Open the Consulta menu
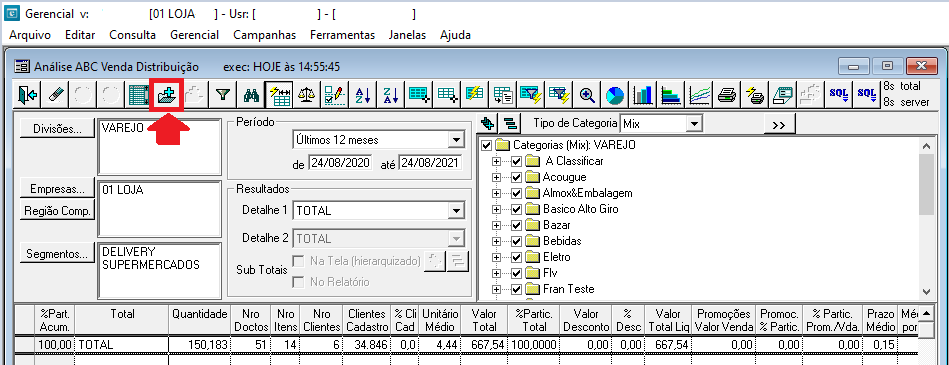Viewport: 949px width, 365px height. [x=133, y=35]
